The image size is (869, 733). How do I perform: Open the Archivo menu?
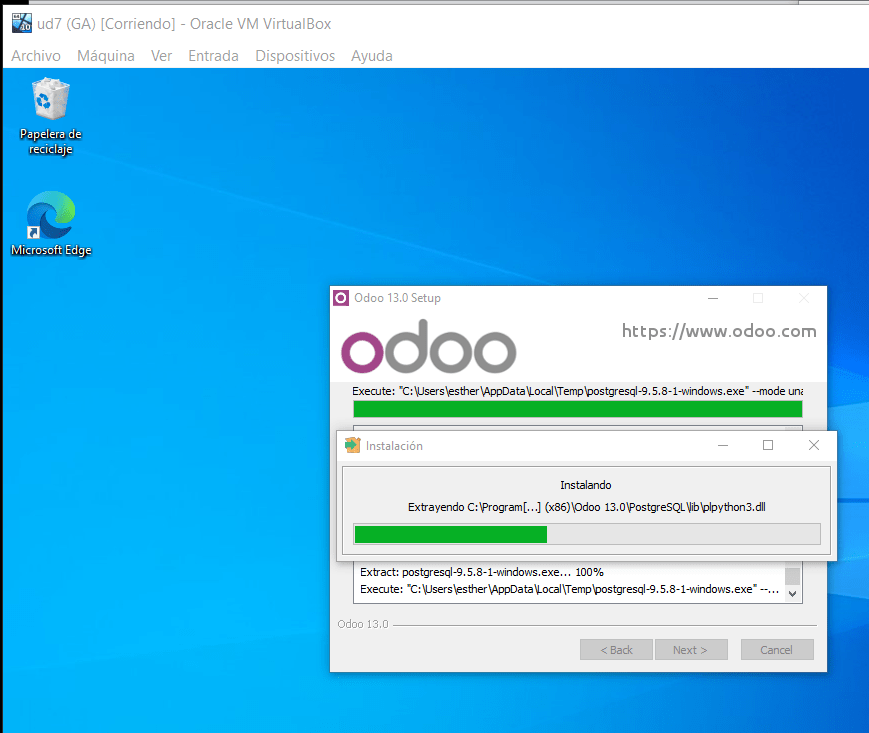[x=35, y=55]
